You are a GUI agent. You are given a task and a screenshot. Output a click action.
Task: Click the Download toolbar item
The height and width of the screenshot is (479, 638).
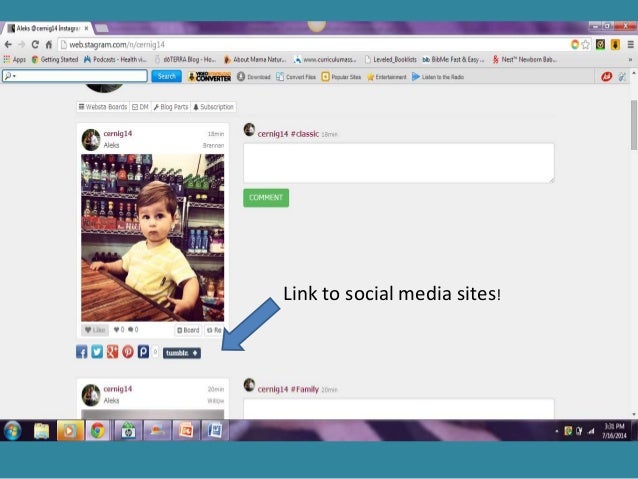tap(254, 77)
